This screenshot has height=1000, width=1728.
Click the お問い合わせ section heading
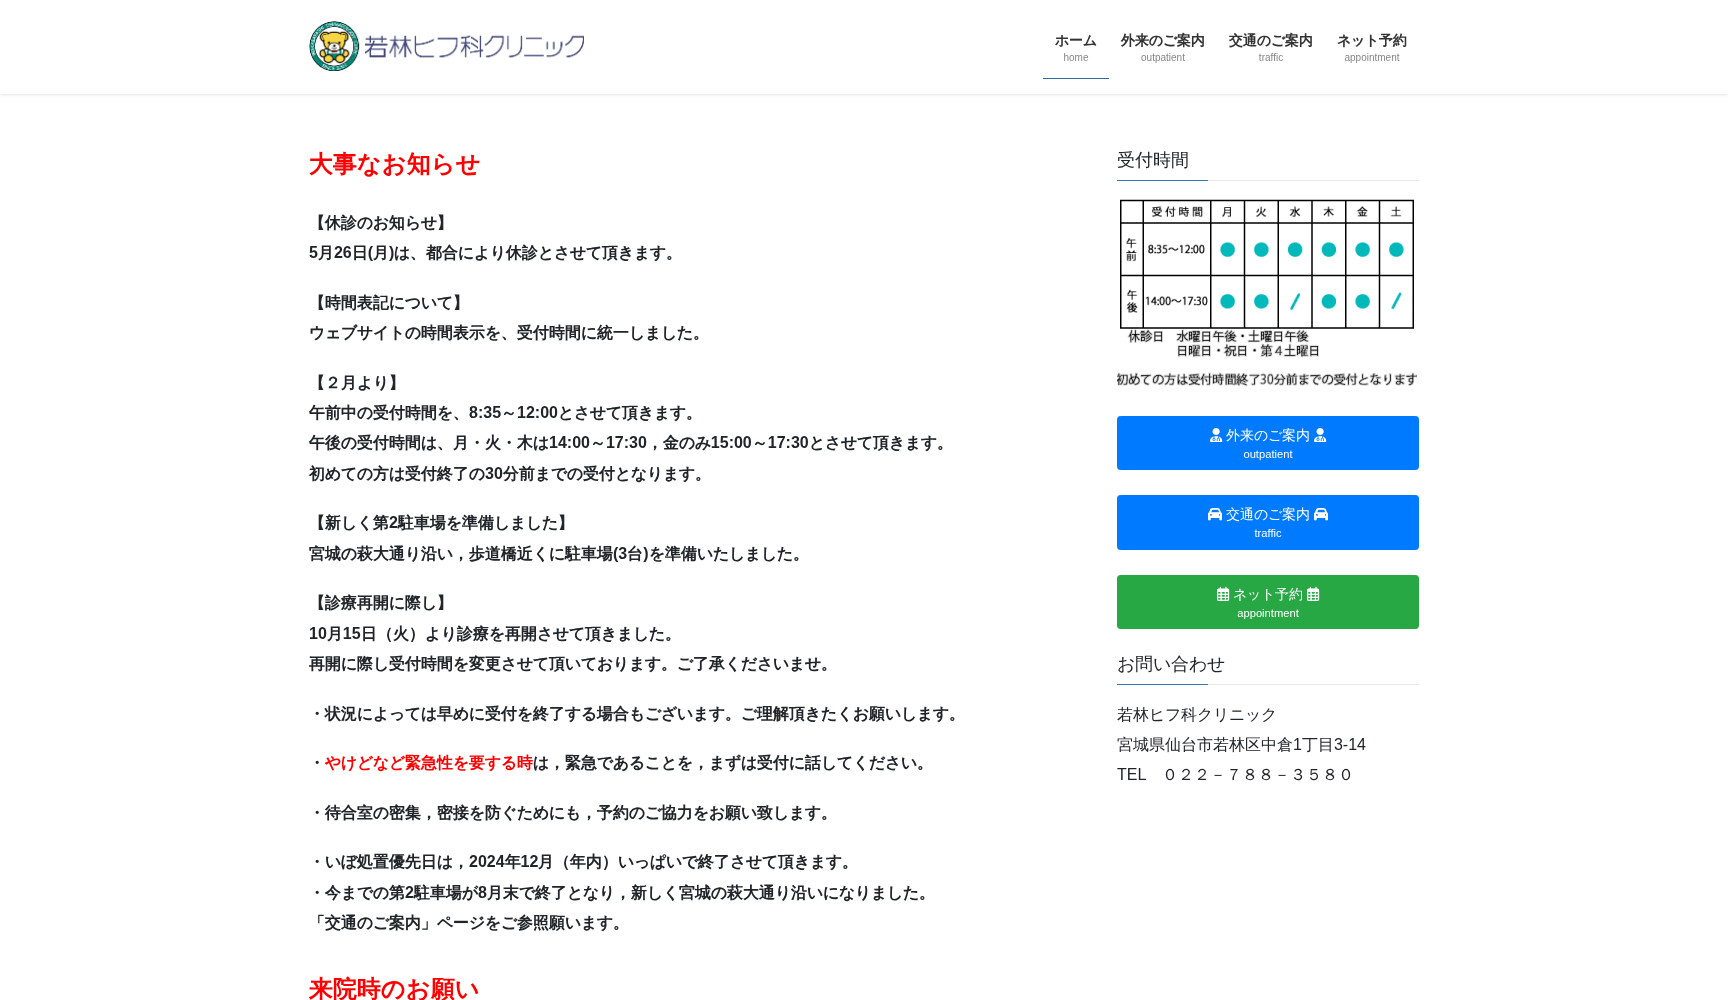1171,664
